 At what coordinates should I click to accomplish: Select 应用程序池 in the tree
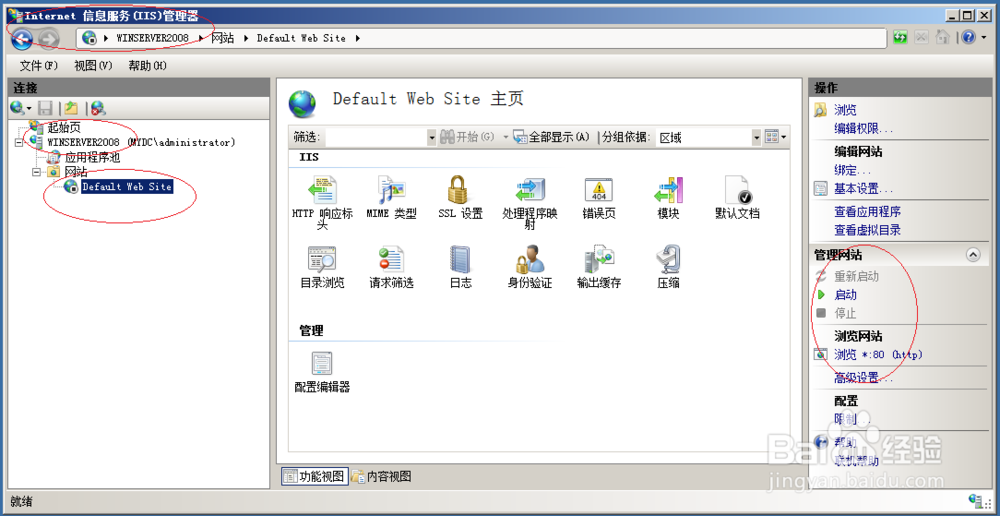click(x=92, y=158)
